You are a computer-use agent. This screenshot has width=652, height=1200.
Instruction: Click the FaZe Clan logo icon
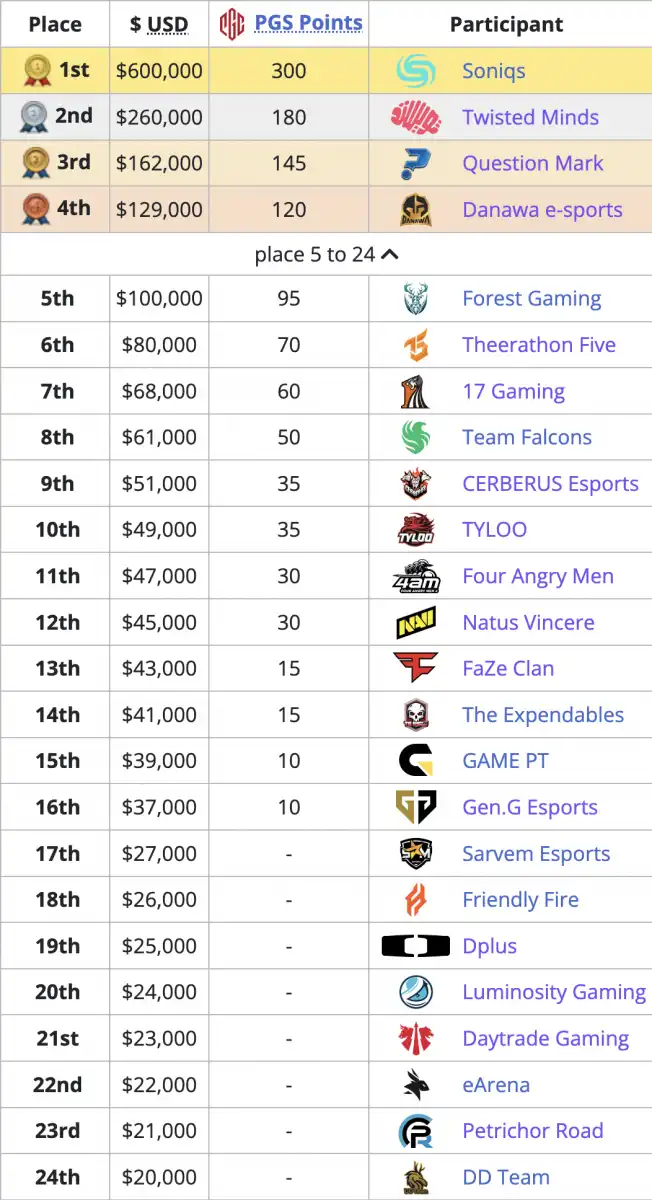416,668
